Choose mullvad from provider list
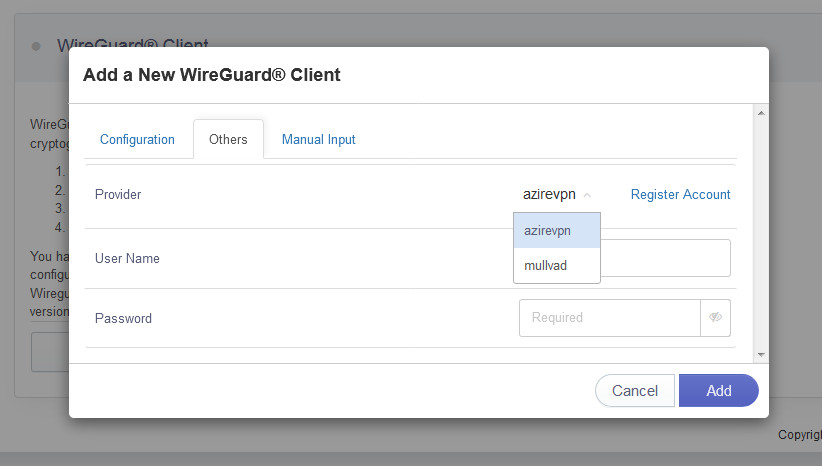 tap(557, 265)
